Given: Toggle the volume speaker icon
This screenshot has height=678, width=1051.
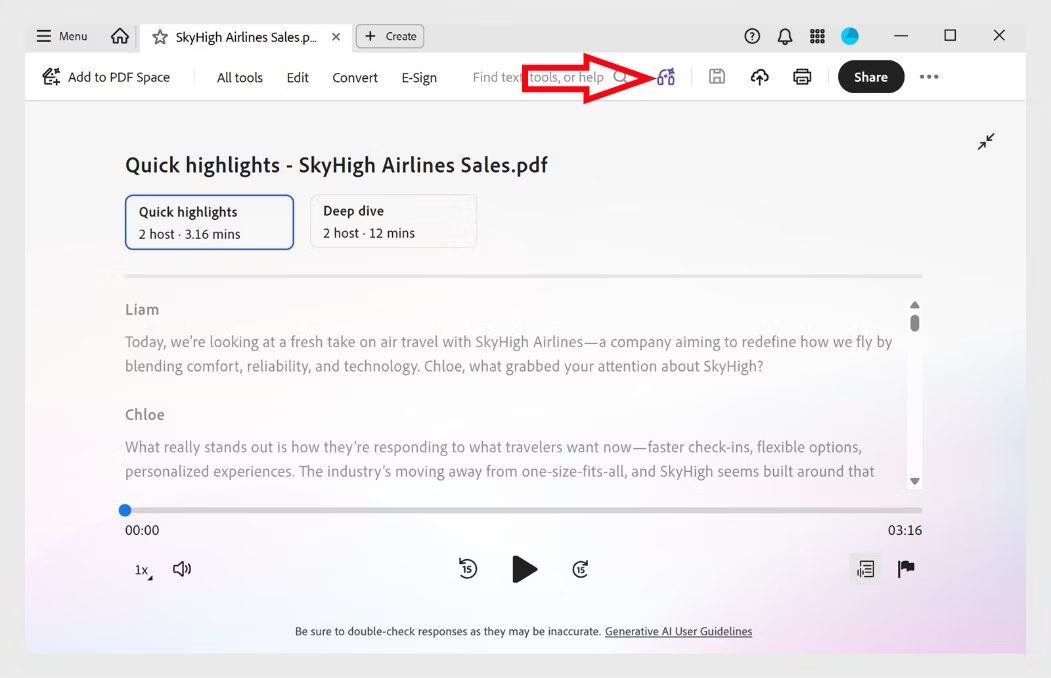Looking at the screenshot, I should pos(182,569).
